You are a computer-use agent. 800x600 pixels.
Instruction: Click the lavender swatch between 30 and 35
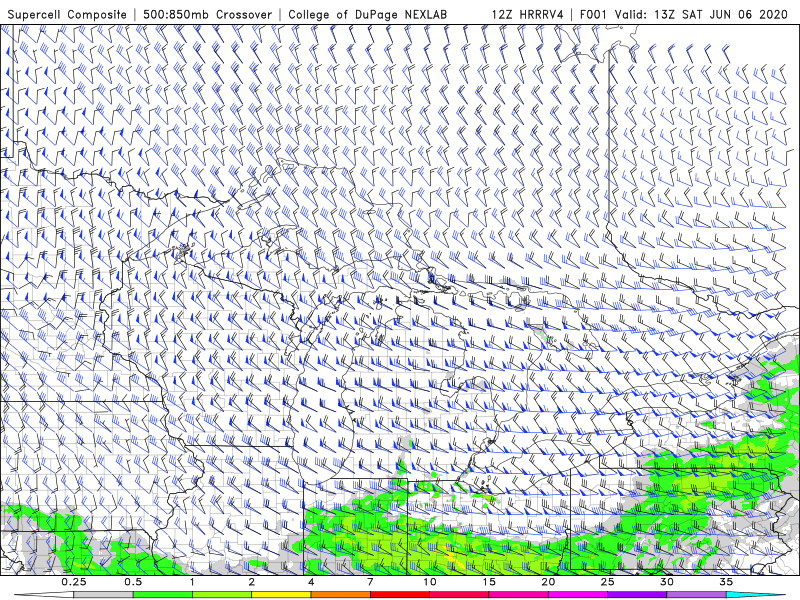click(x=696, y=595)
